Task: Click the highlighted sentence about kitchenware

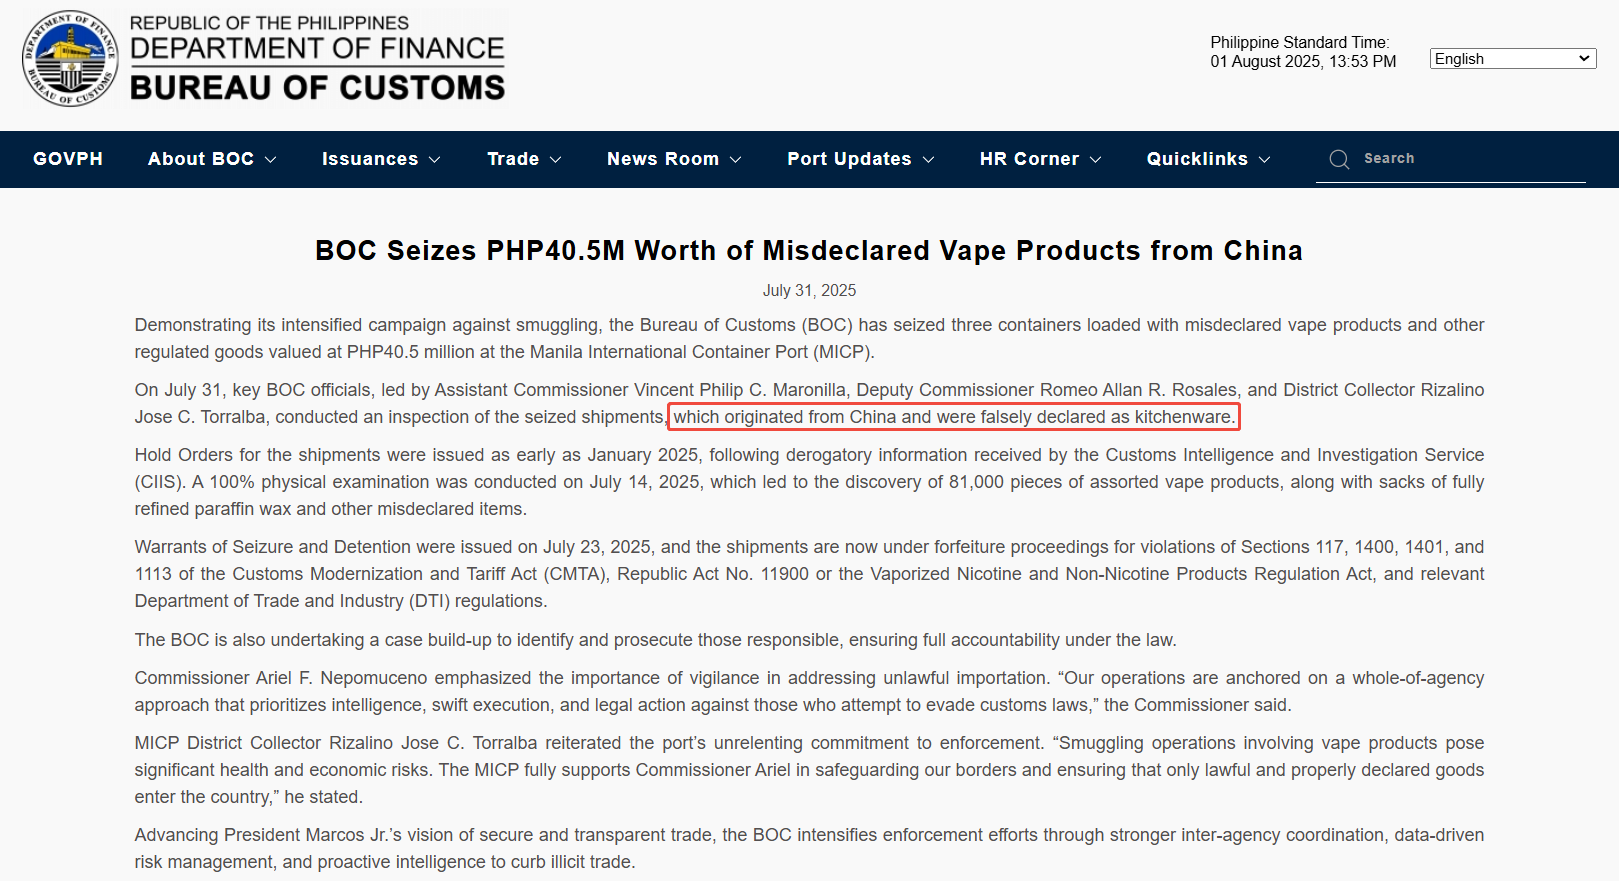Action: click(953, 417)
